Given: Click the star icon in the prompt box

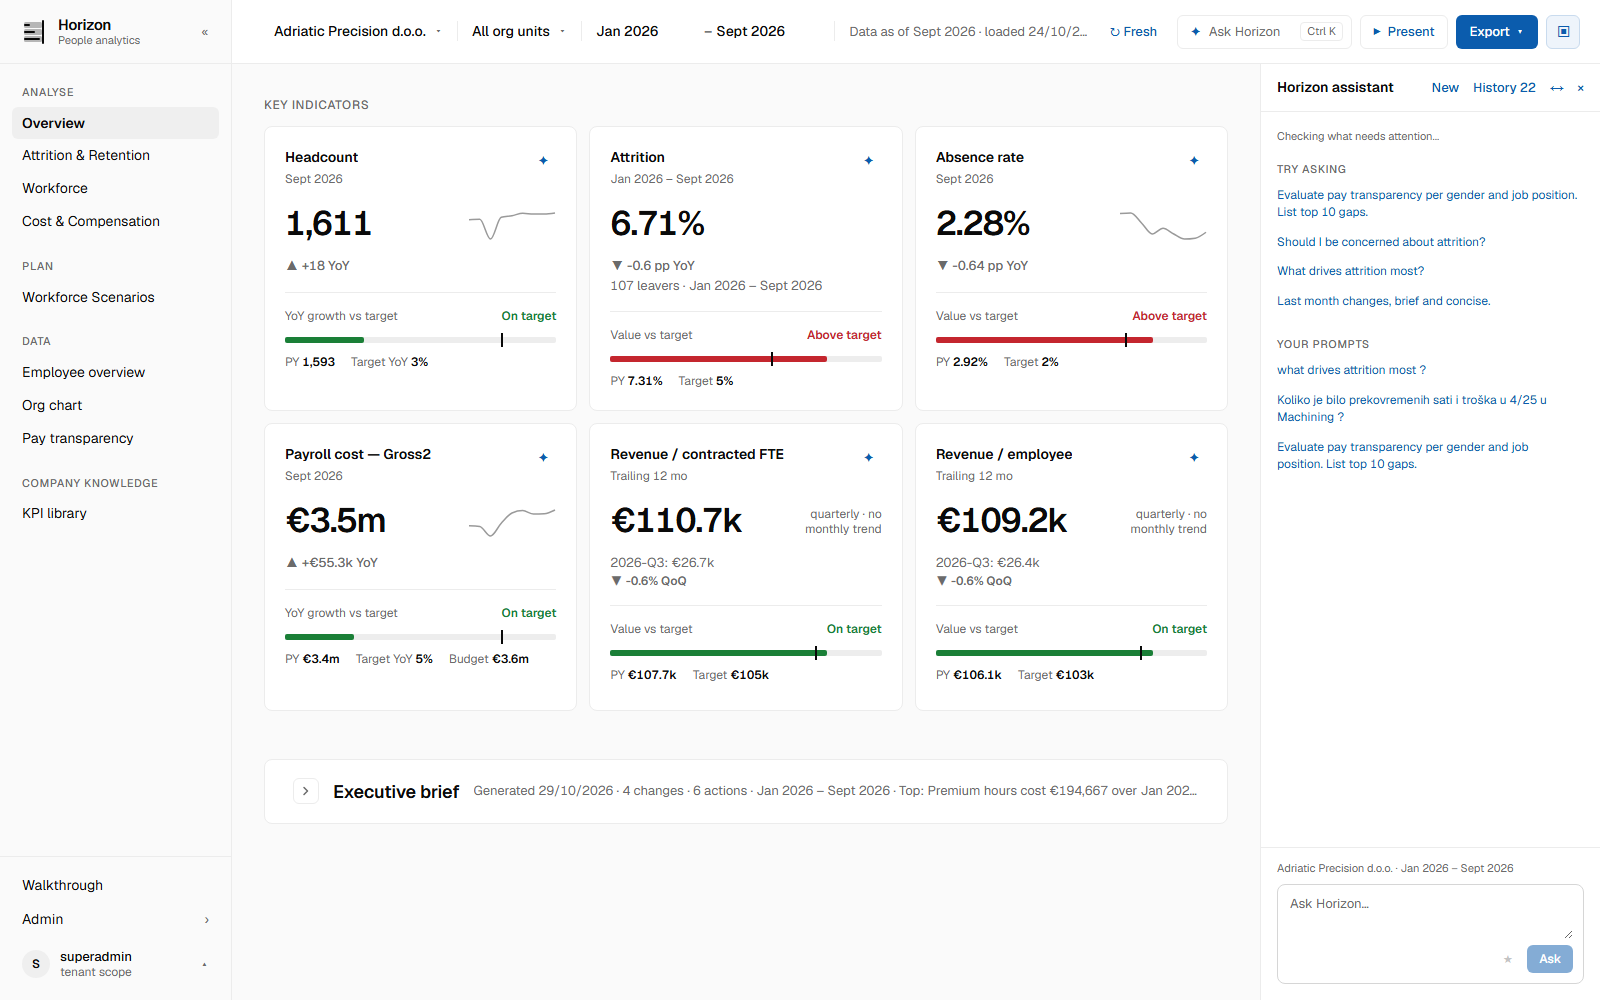Looking at the screenshot, I should 1508,959.
